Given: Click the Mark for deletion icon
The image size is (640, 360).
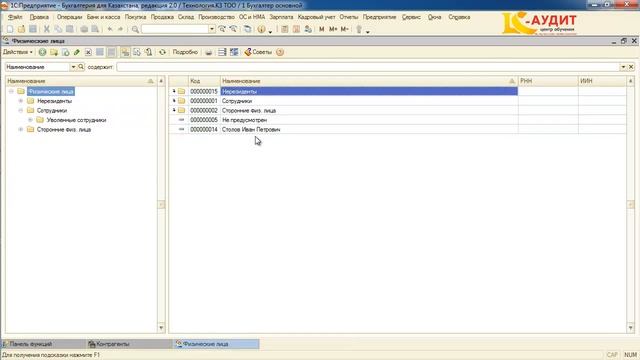Looking at the screenshot, I should (88, 52).
